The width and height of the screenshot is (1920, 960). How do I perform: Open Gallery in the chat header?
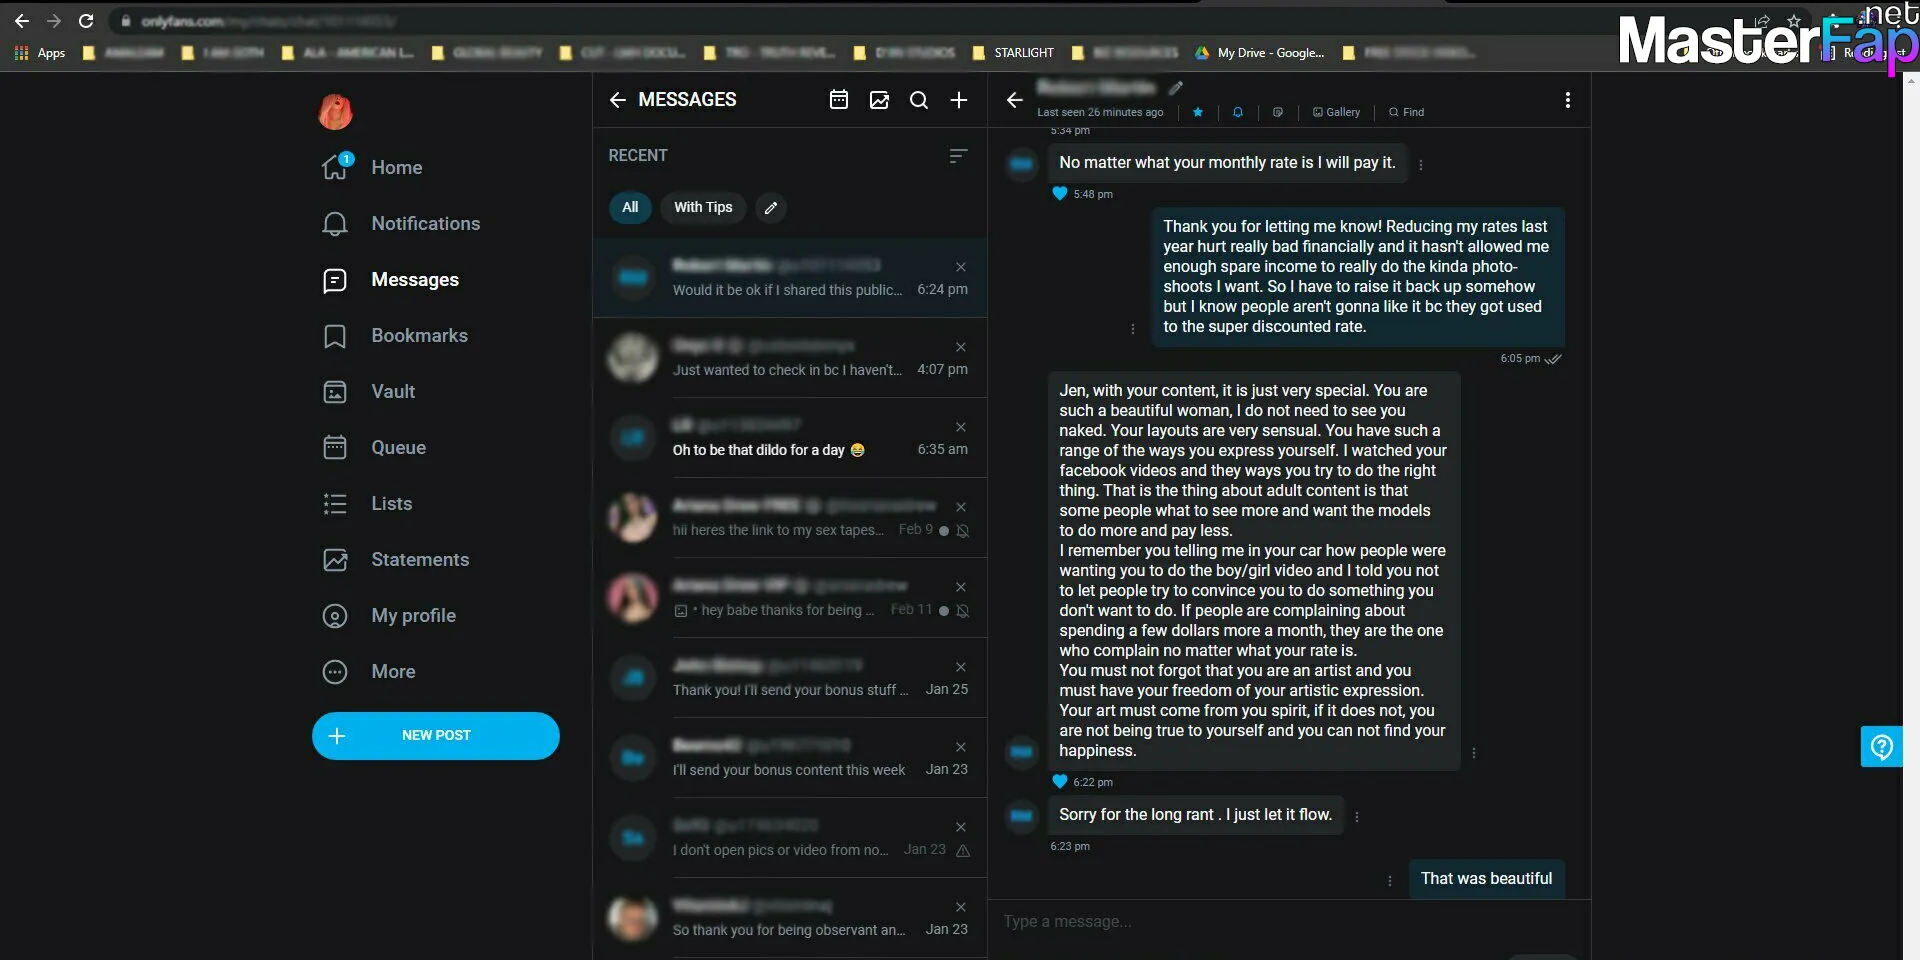point(1336,112)
